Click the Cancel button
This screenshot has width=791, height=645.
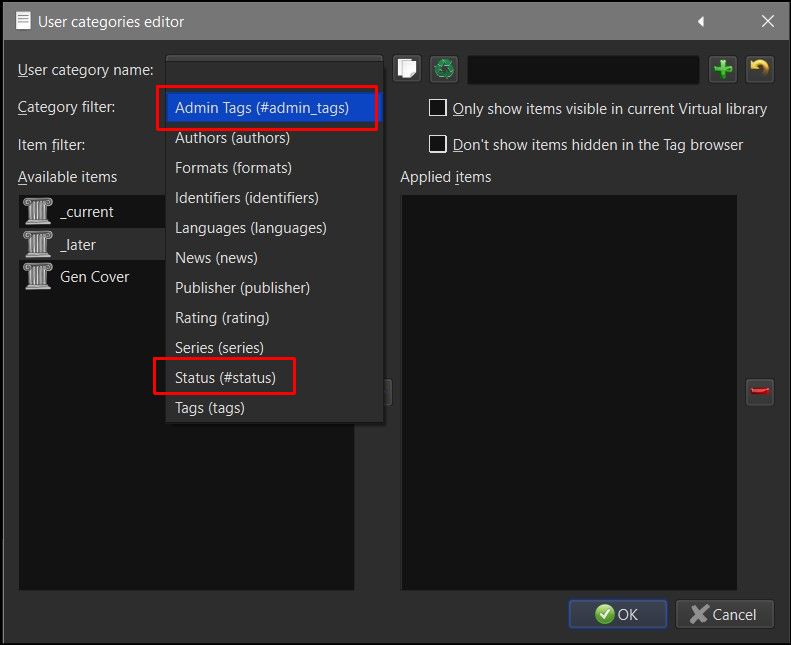pyautogui.click(x=724, y=614)
